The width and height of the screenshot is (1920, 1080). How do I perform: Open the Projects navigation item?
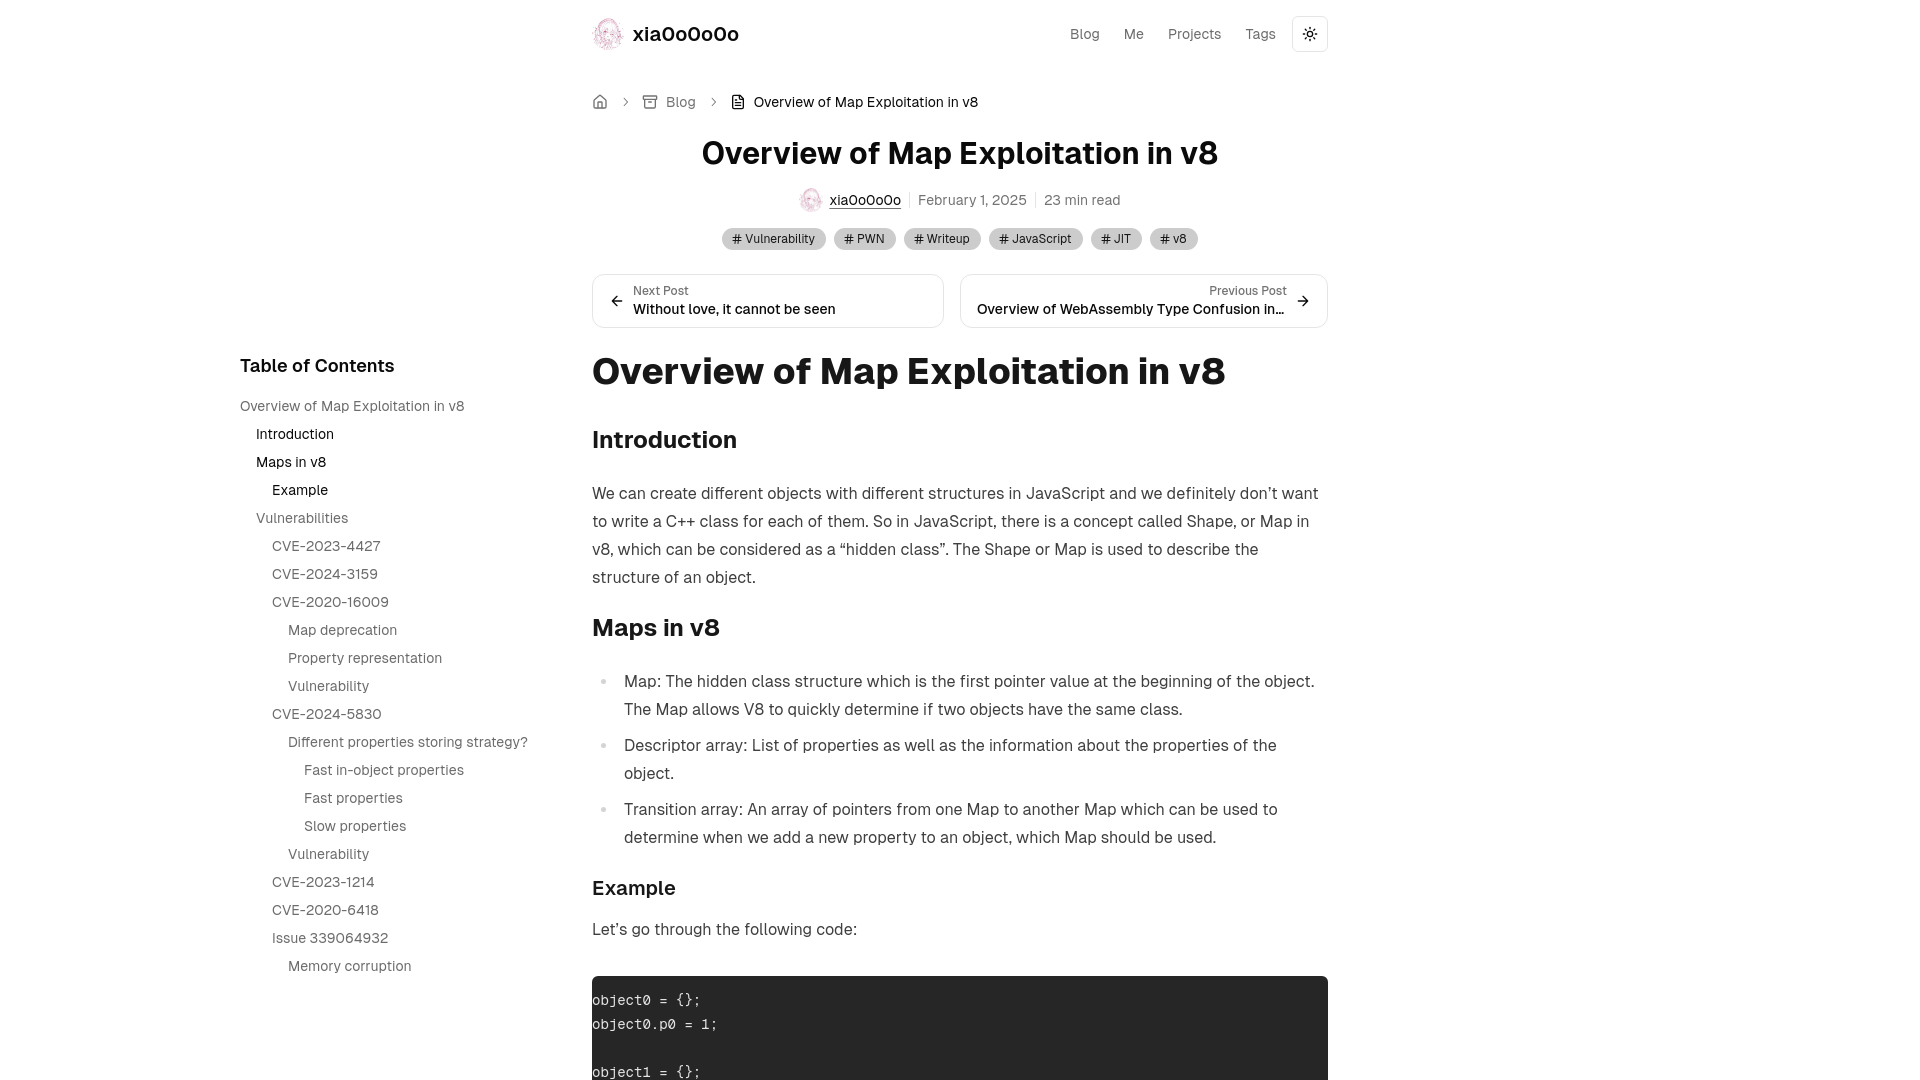coord(1194,34)
